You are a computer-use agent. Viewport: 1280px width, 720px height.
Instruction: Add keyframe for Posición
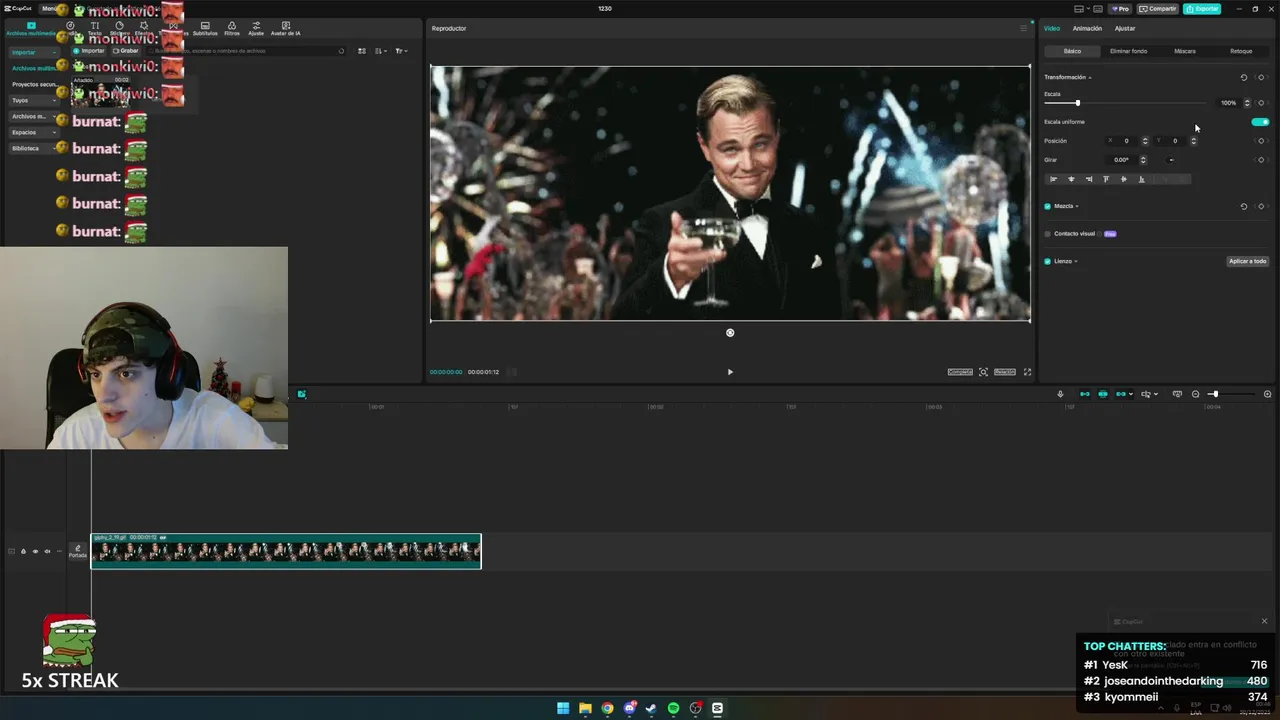[1261, 141]
